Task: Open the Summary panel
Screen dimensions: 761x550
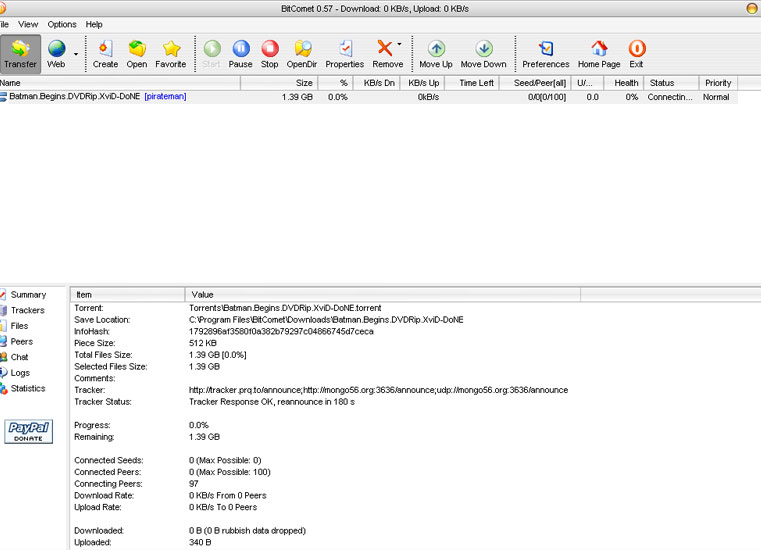Action: point(28,295)
